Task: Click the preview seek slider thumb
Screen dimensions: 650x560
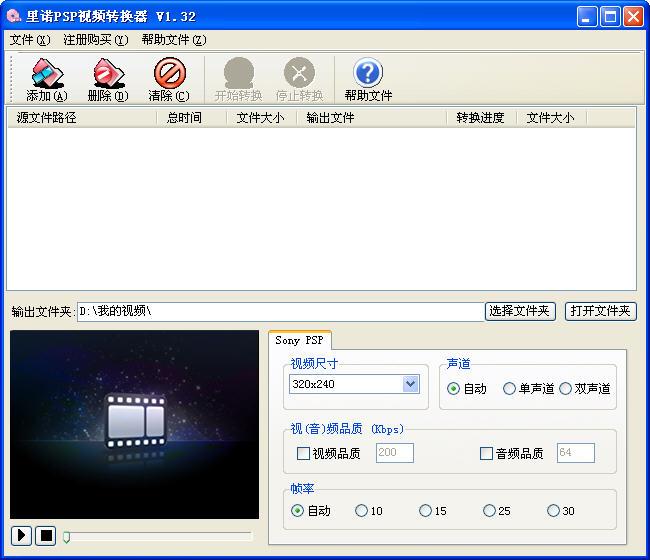Action: (x=66, y=537)
